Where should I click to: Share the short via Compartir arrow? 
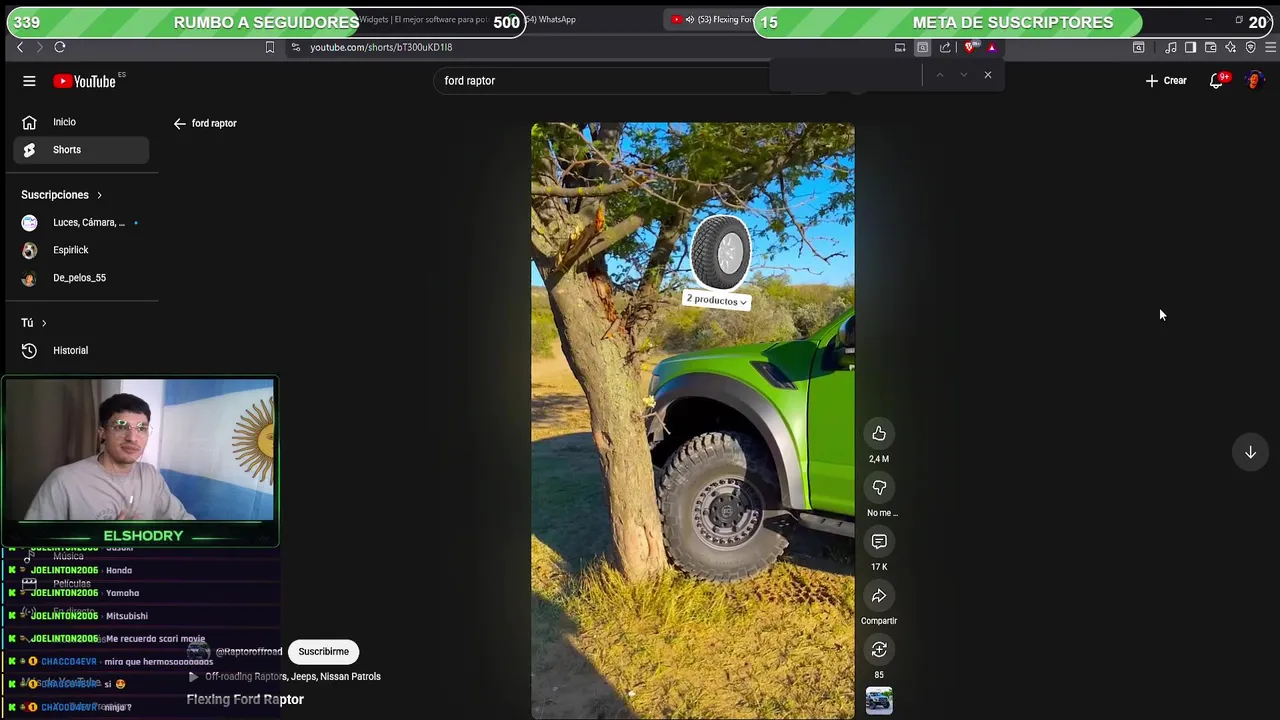879,596
